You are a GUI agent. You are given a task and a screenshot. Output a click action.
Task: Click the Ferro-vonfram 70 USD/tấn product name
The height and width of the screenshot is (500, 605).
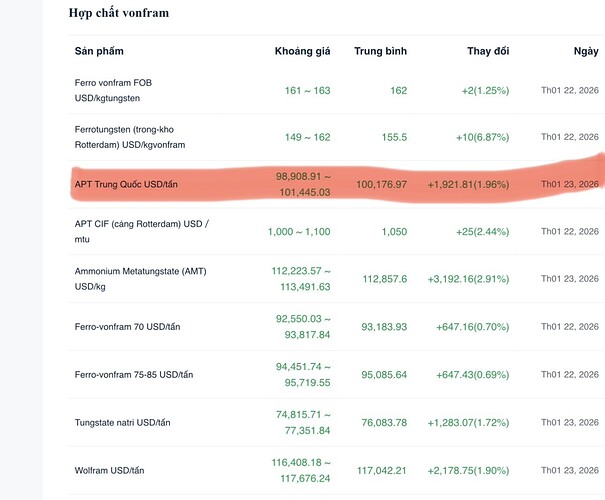[x=133, y=327]
